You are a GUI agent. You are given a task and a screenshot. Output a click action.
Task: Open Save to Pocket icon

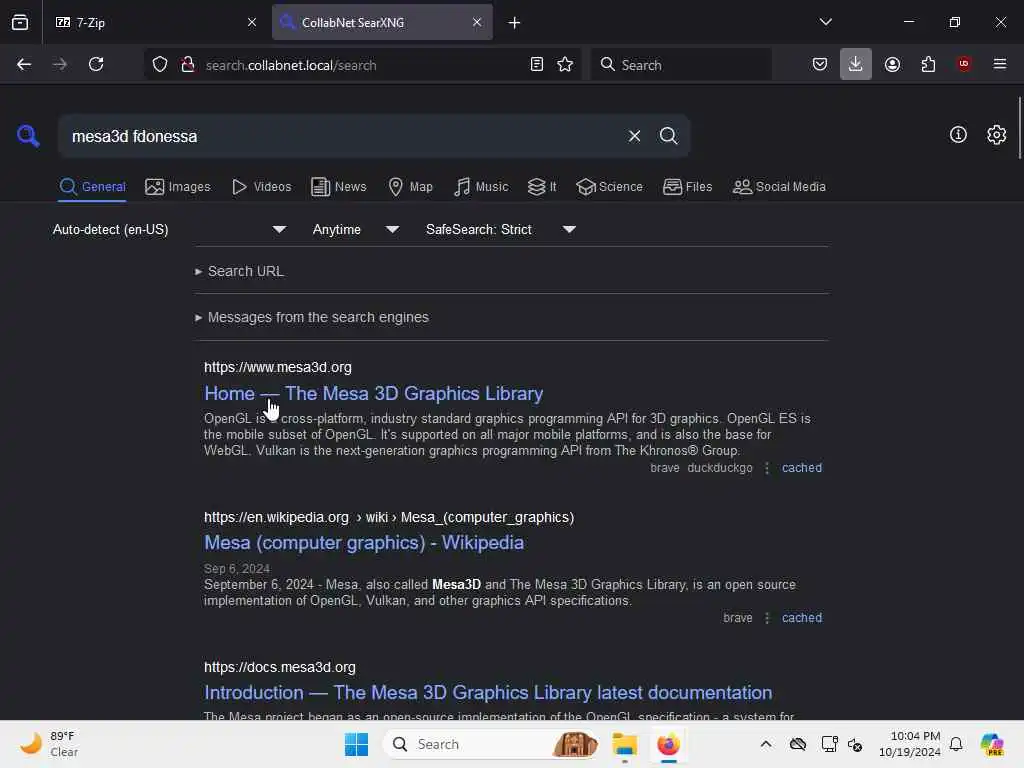[x=820, y=64]
